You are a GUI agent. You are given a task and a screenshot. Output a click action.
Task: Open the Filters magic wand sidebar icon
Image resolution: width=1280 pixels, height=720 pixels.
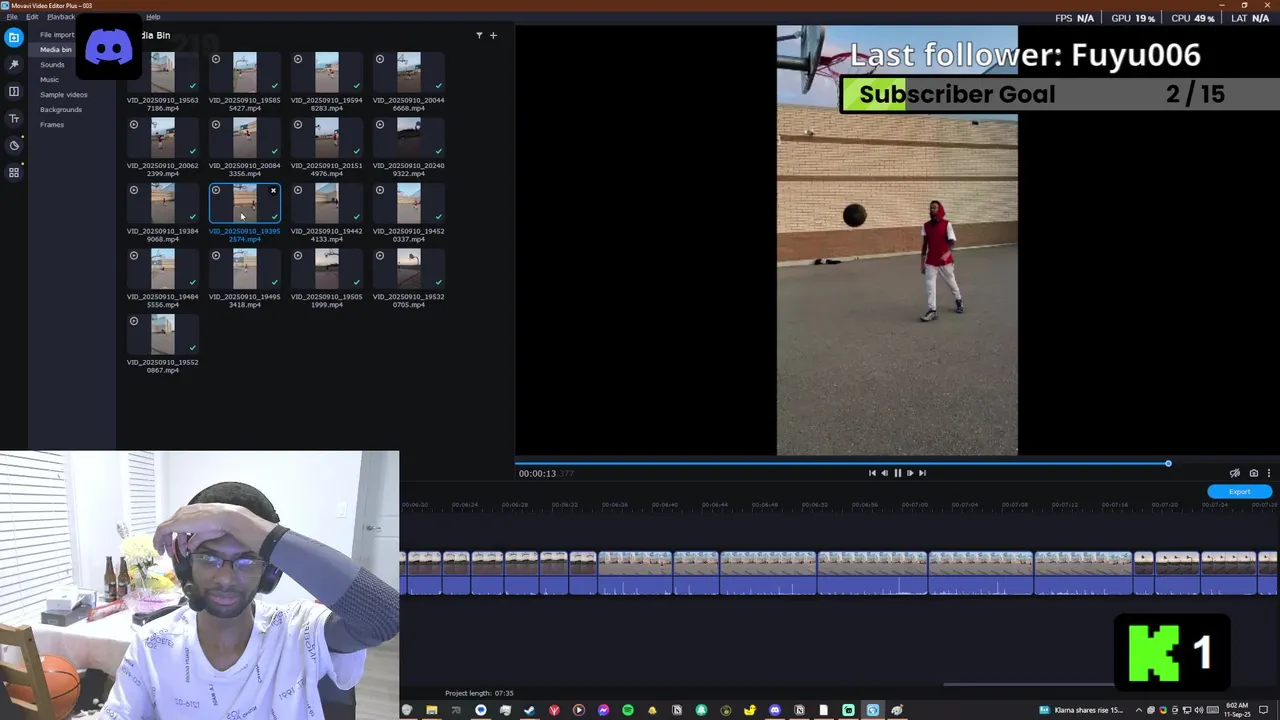(14, 64)
